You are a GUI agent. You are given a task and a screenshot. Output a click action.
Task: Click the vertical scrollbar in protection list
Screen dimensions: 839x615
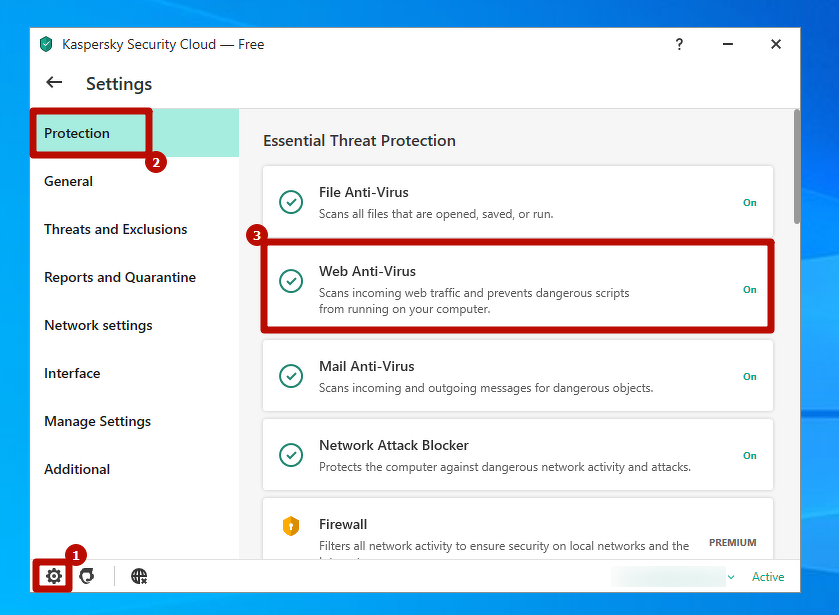tap(796, 170)
